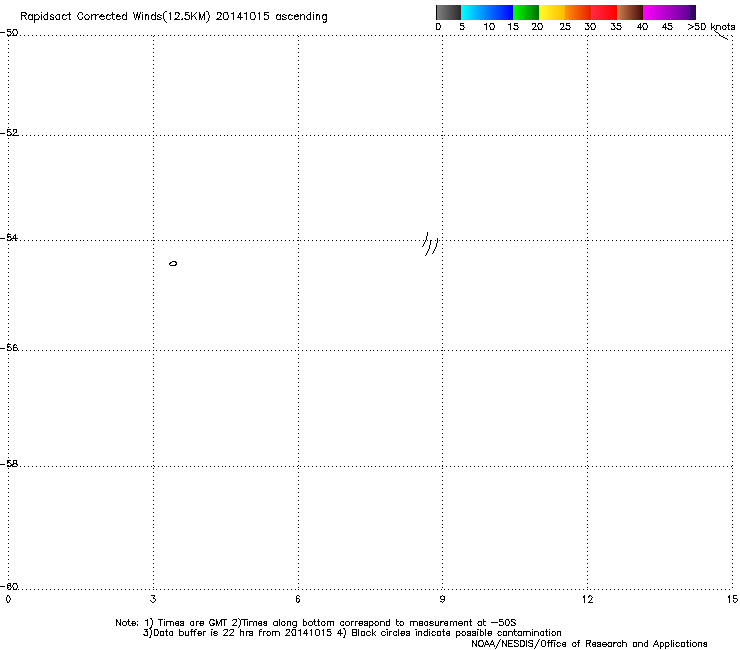The image size is (740, 650).
Task: Pick the red 30-35 knots legend color
Action: click(604, 12)
